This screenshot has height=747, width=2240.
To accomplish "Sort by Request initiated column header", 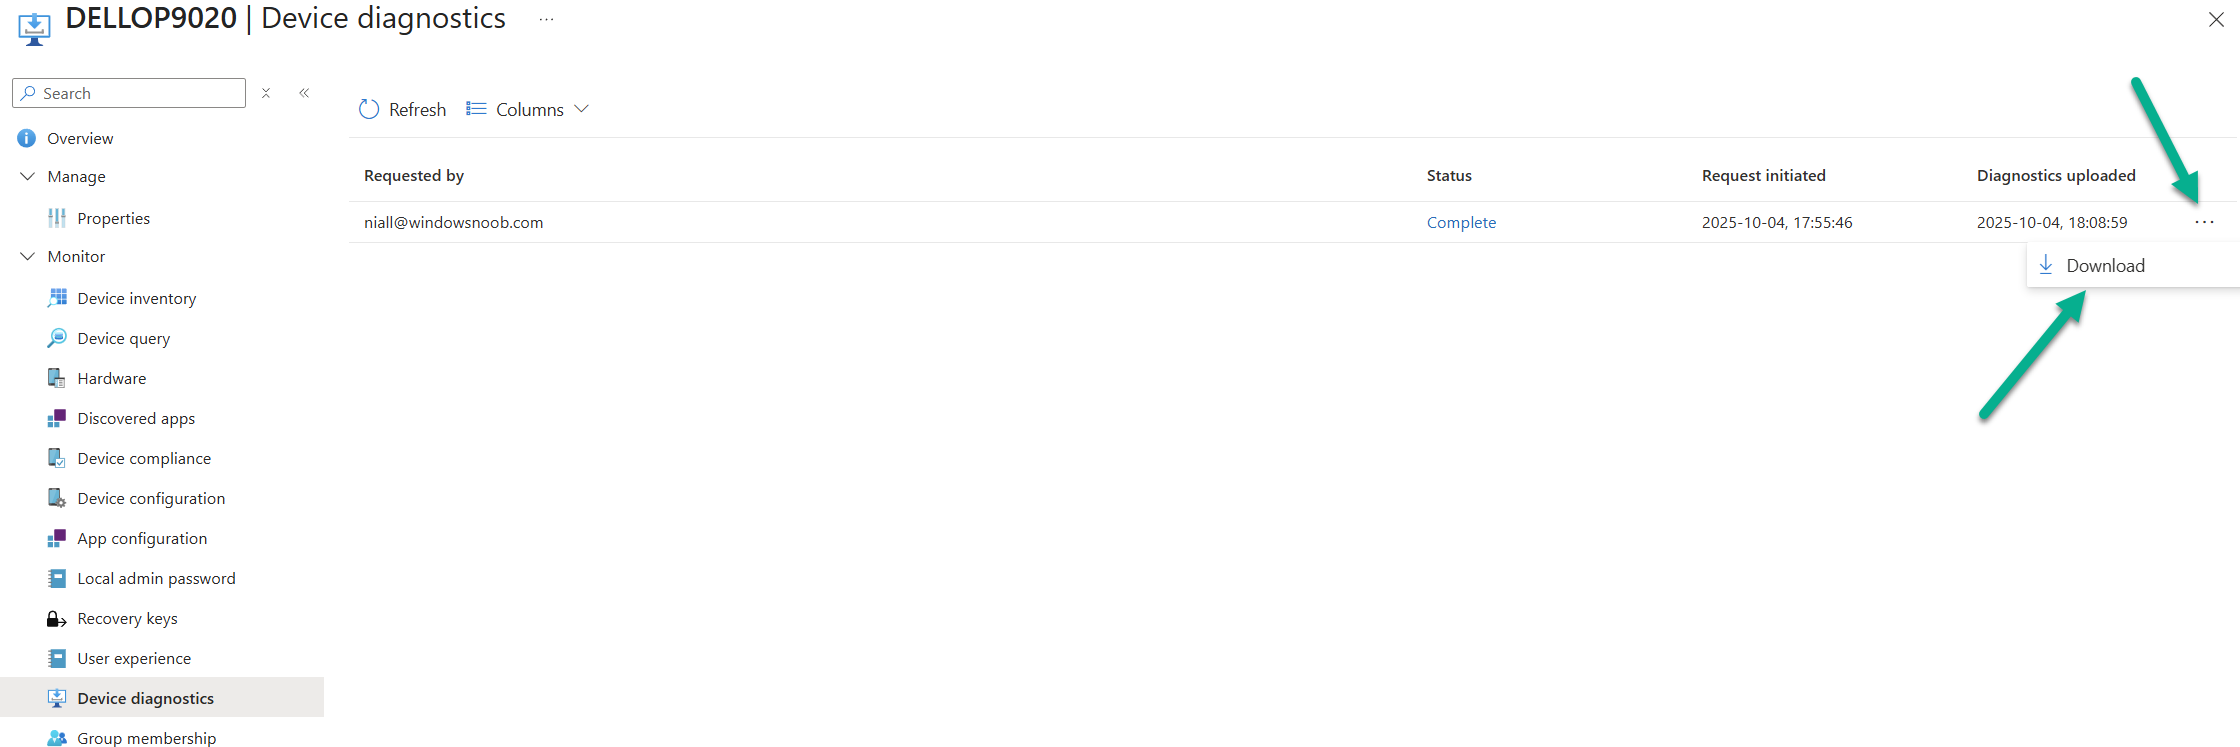I will coord(1763,175).
